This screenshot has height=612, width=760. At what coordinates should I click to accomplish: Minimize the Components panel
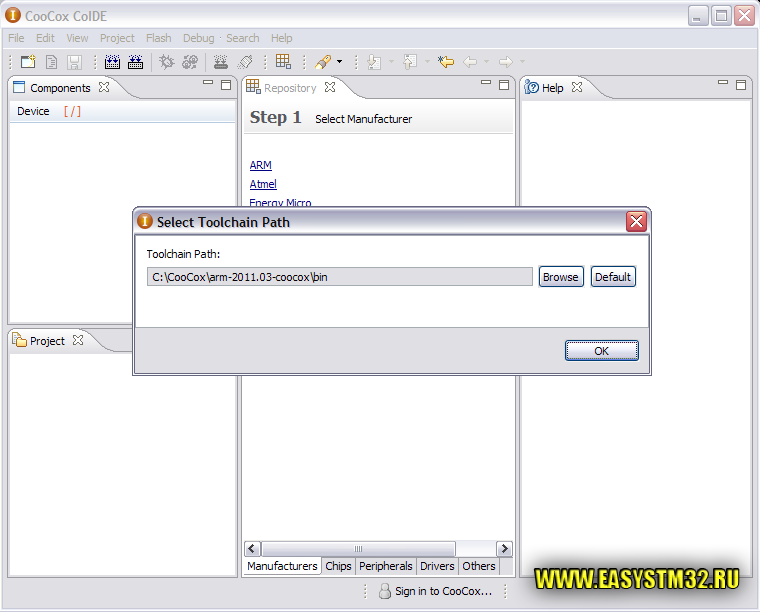point(208,82)
